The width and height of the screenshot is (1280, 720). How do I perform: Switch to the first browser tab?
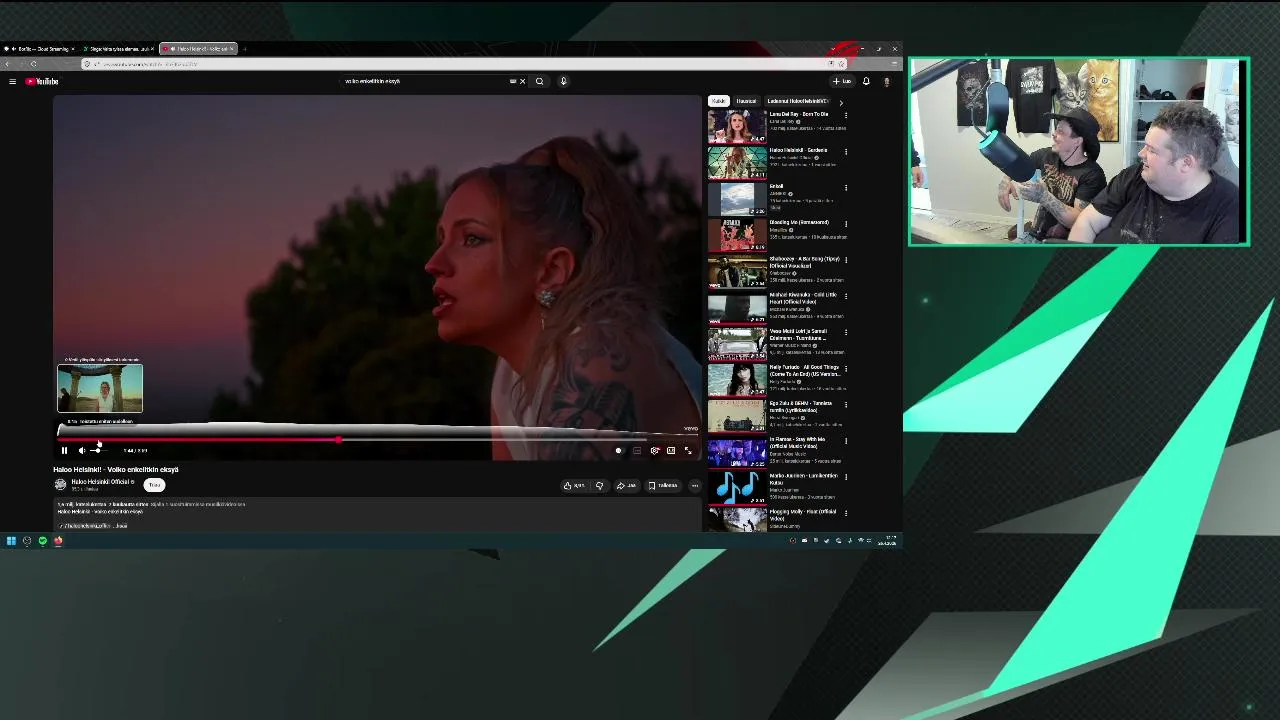[x=40, y=48]
